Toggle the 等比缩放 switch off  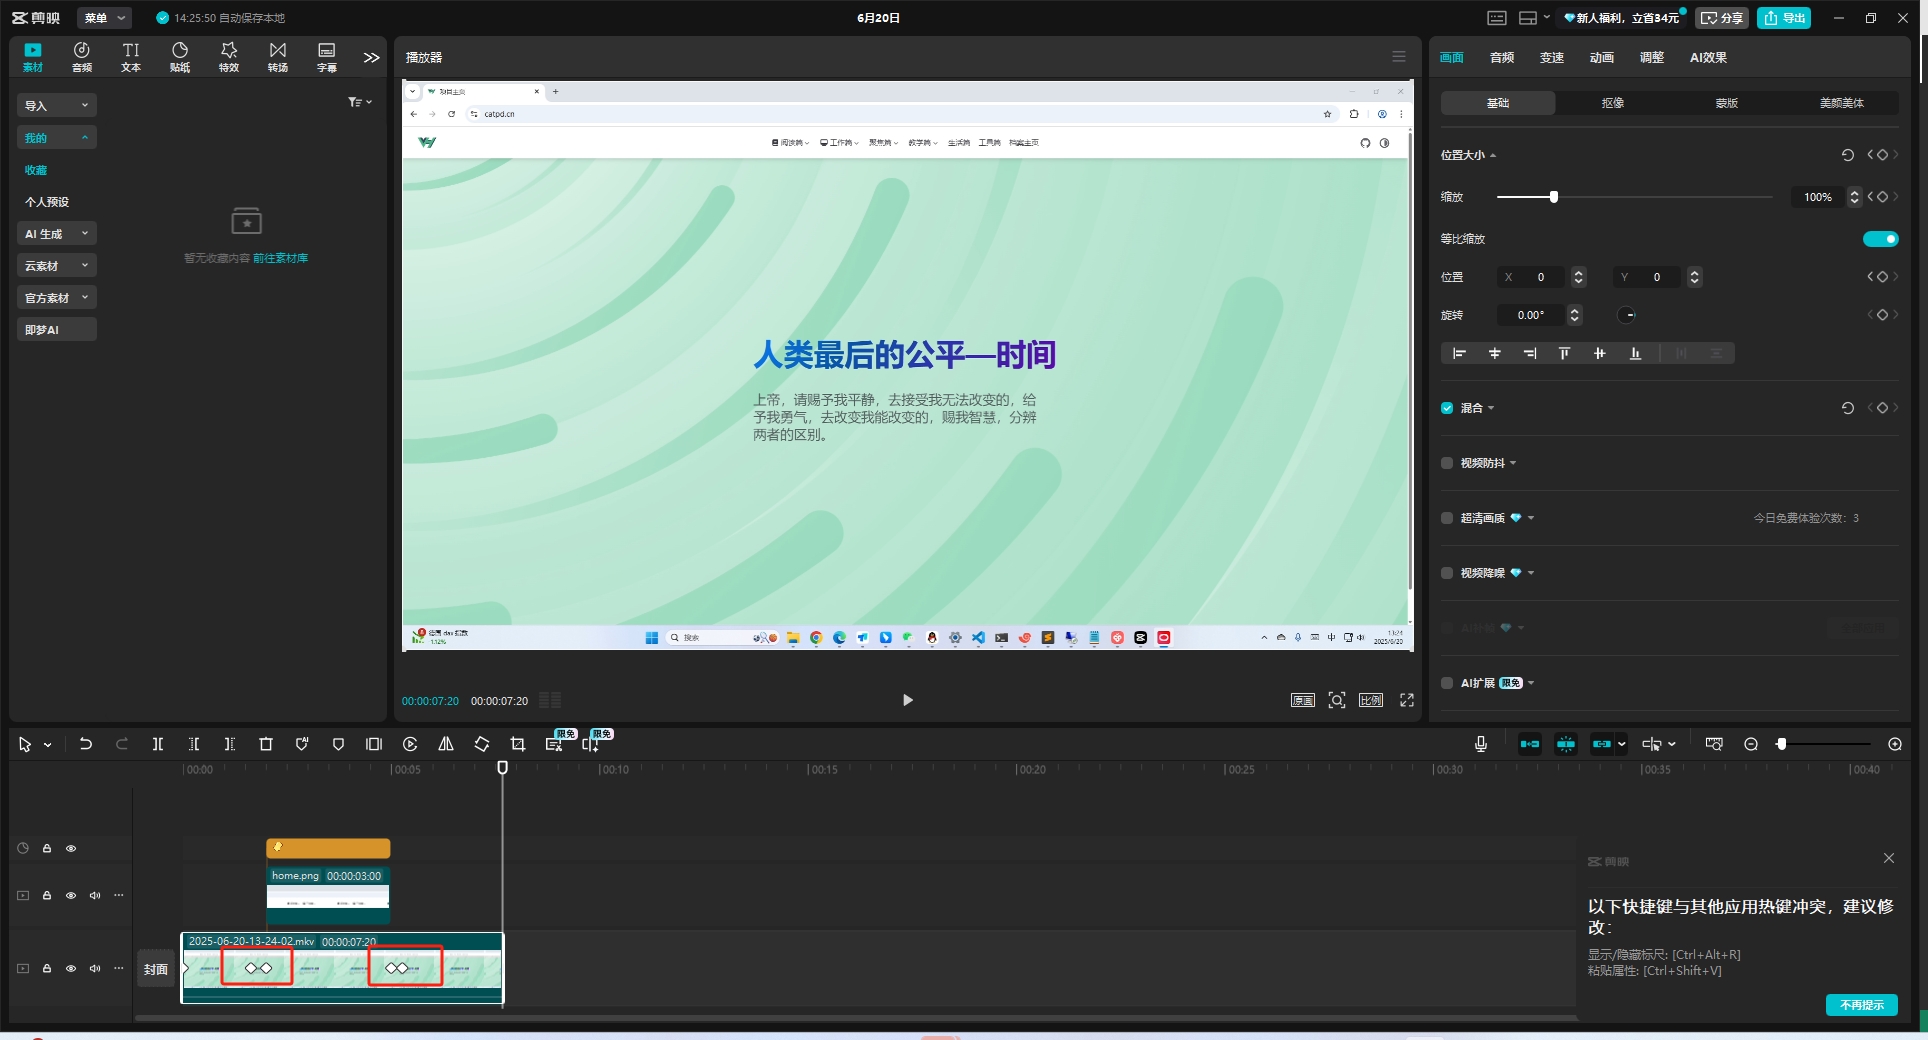click(1880, 239)
